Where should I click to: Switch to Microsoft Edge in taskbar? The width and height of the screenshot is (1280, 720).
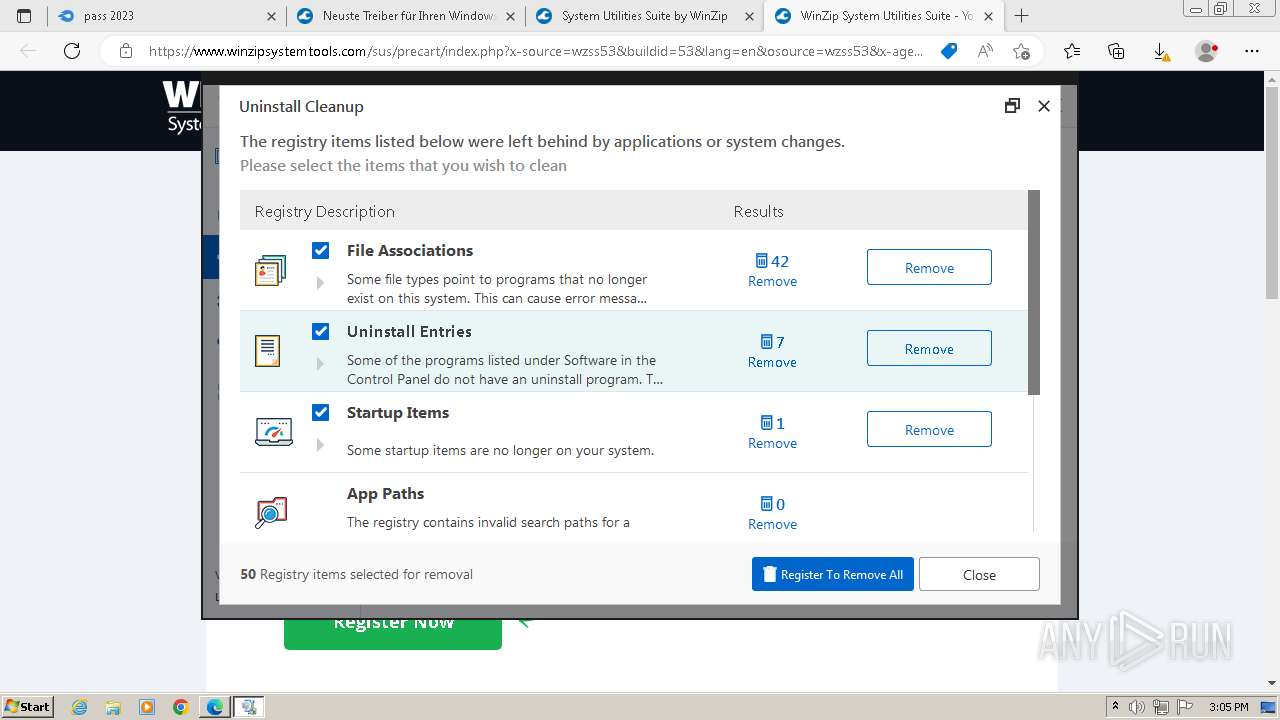(215, 707)
